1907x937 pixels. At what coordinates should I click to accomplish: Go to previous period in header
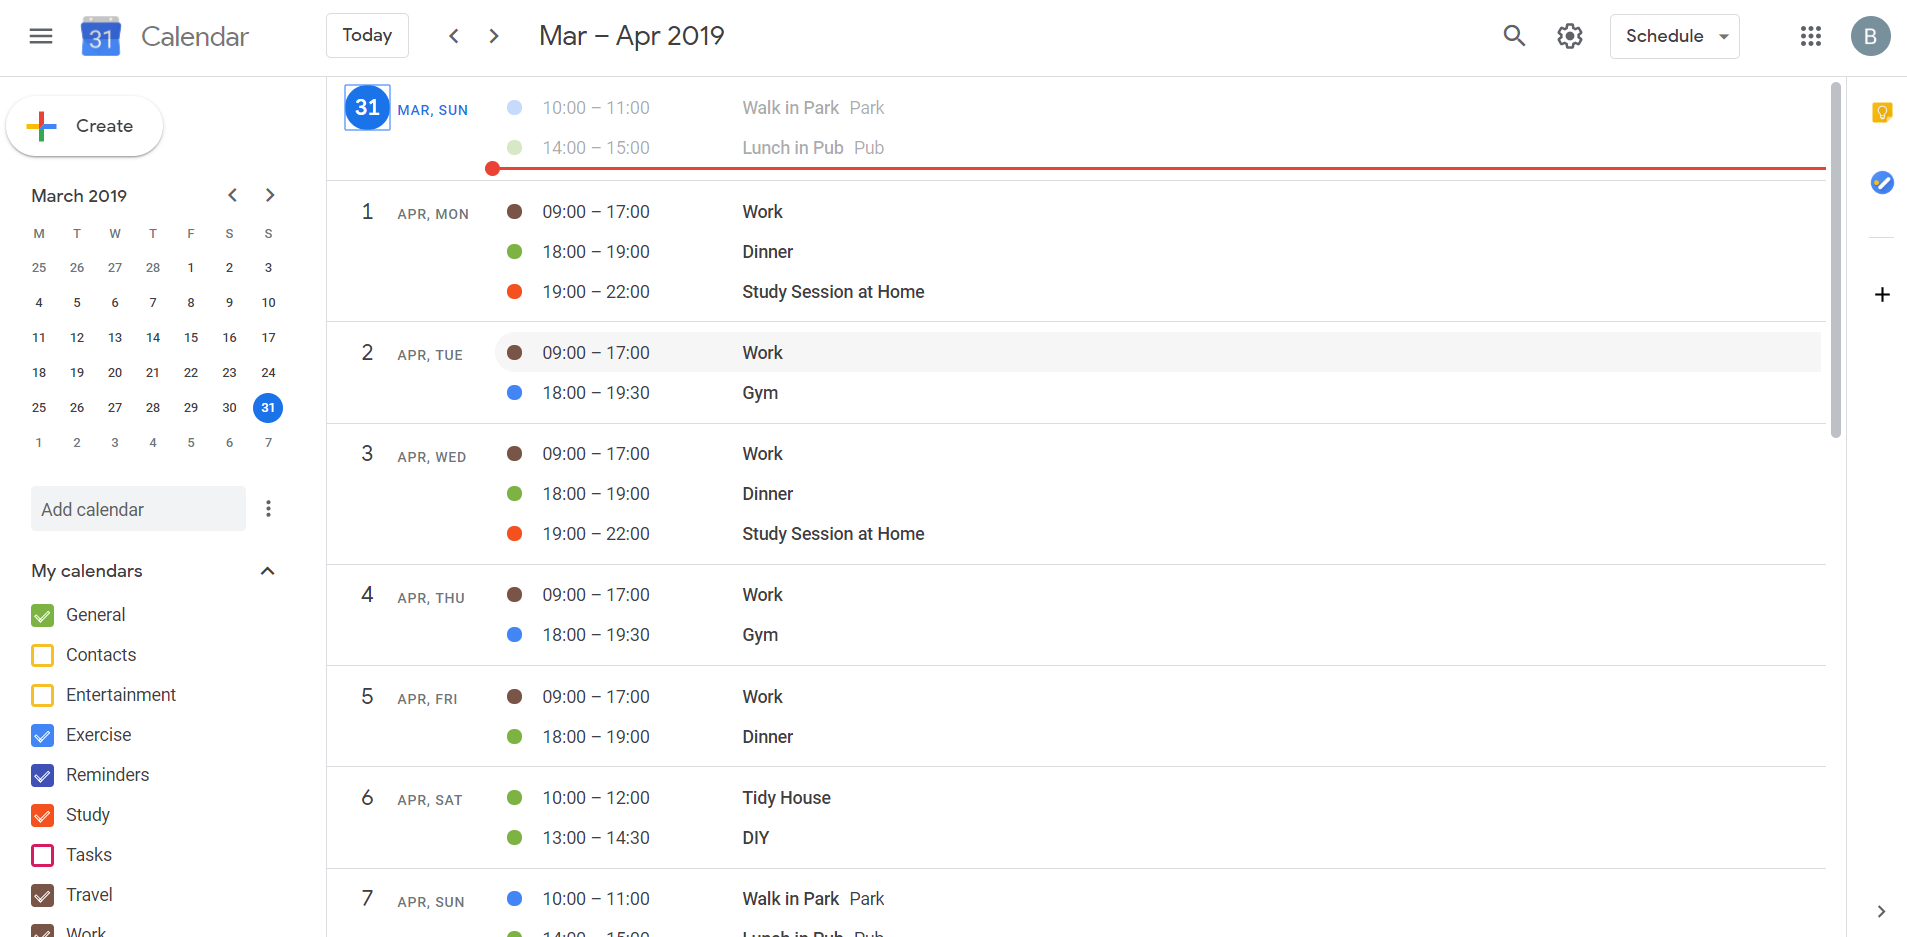(454, 36)
